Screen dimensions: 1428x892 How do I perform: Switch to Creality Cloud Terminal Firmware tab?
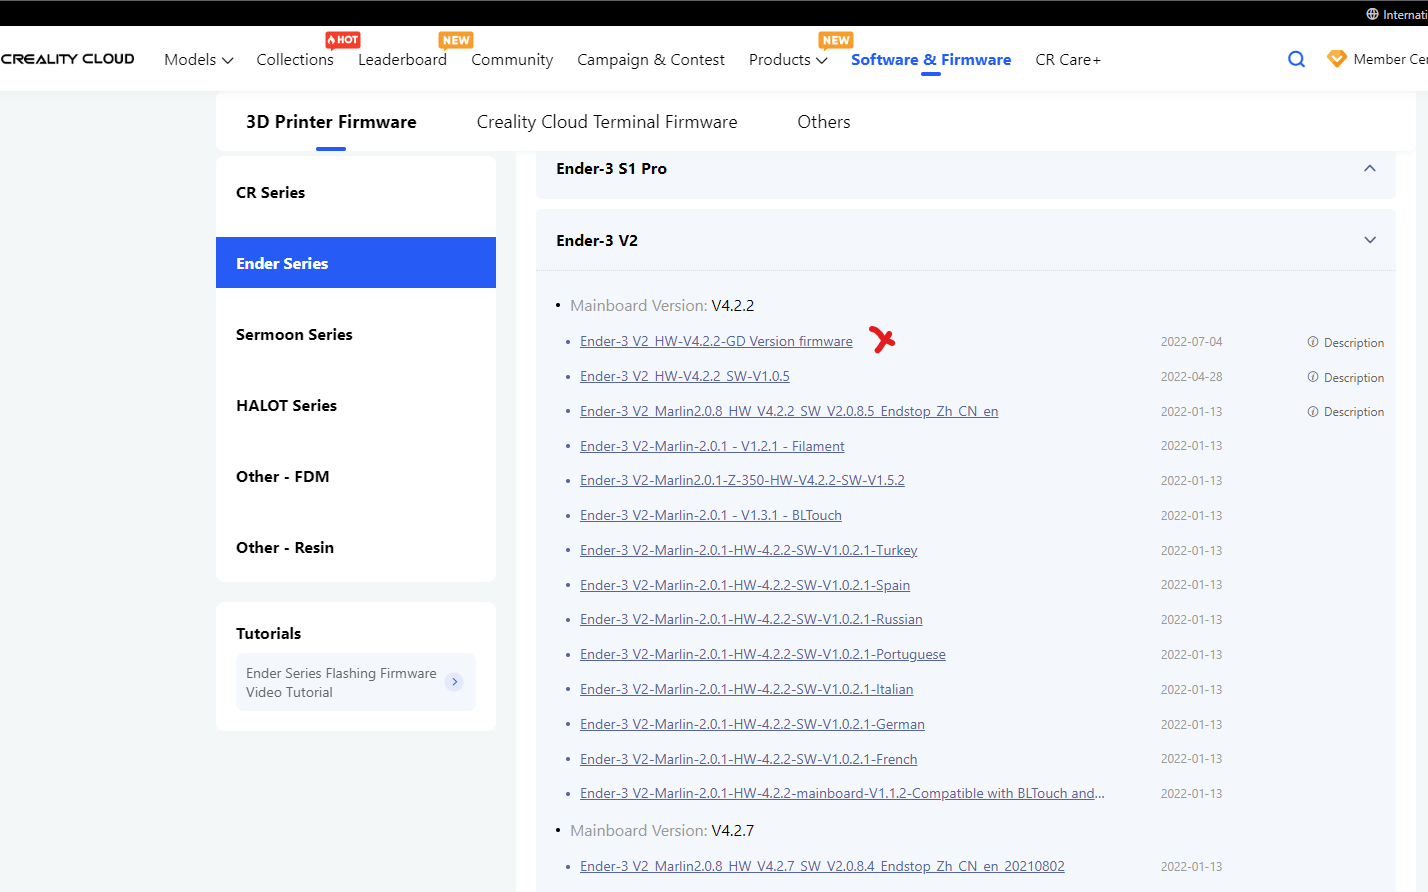(x=607, y=122)
